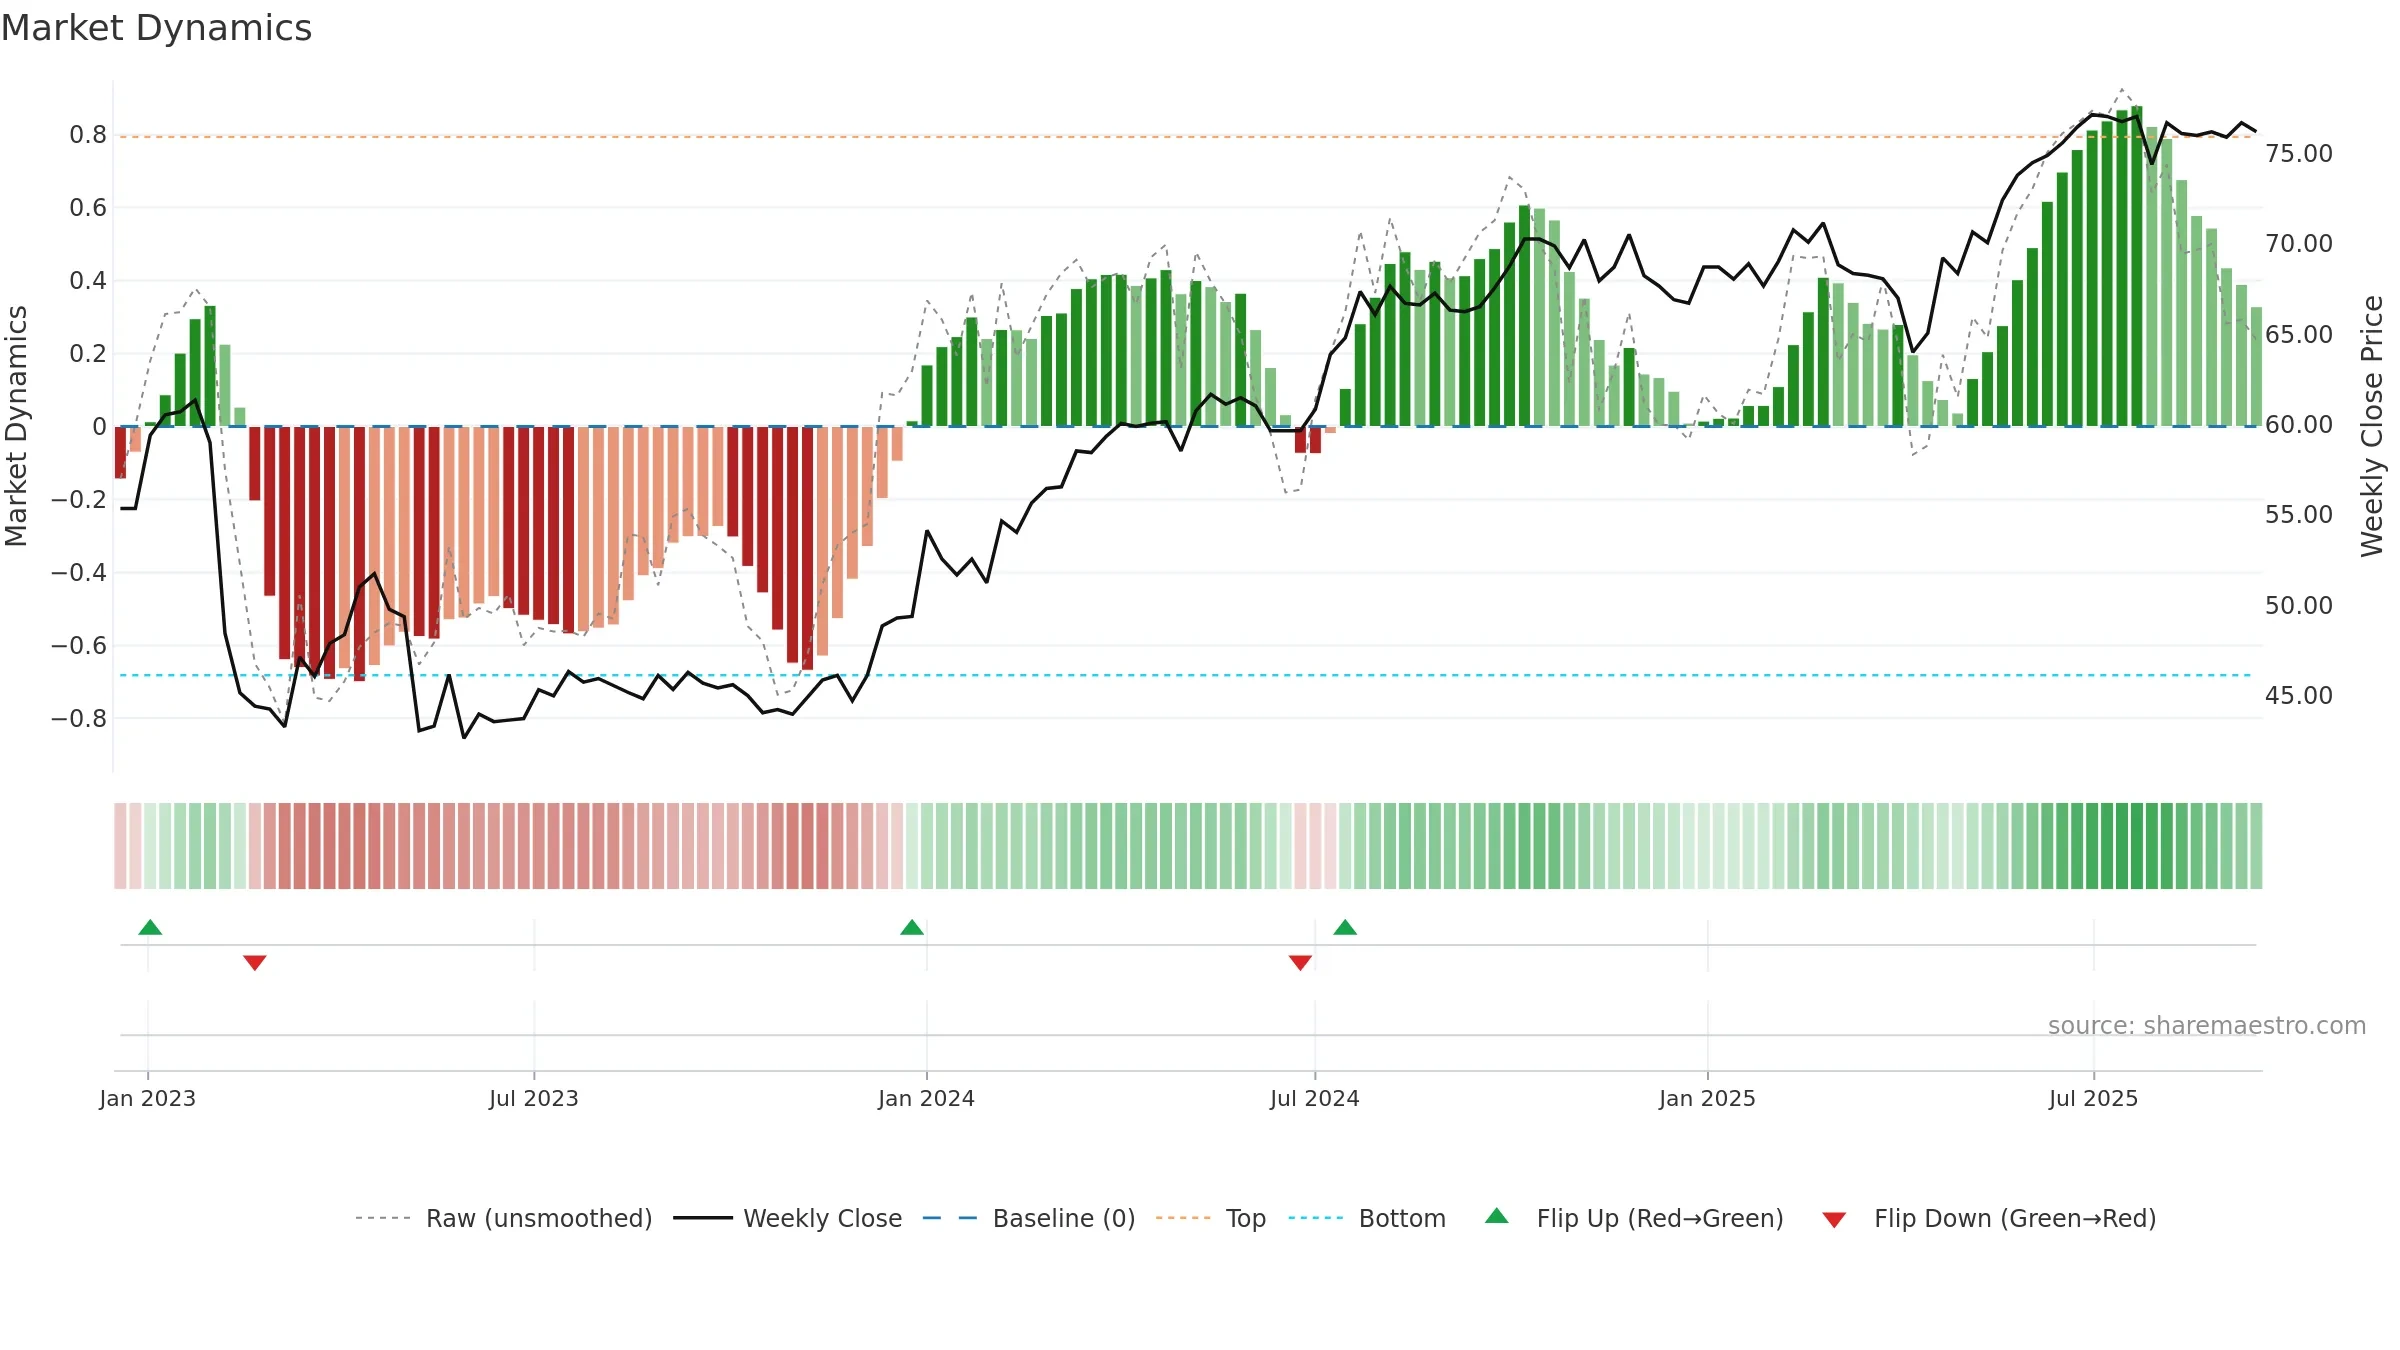The height and width of the screenshot is (1350, 2400).
Task: Click the 55.00 right axis price label
Action: point(2299,515)
